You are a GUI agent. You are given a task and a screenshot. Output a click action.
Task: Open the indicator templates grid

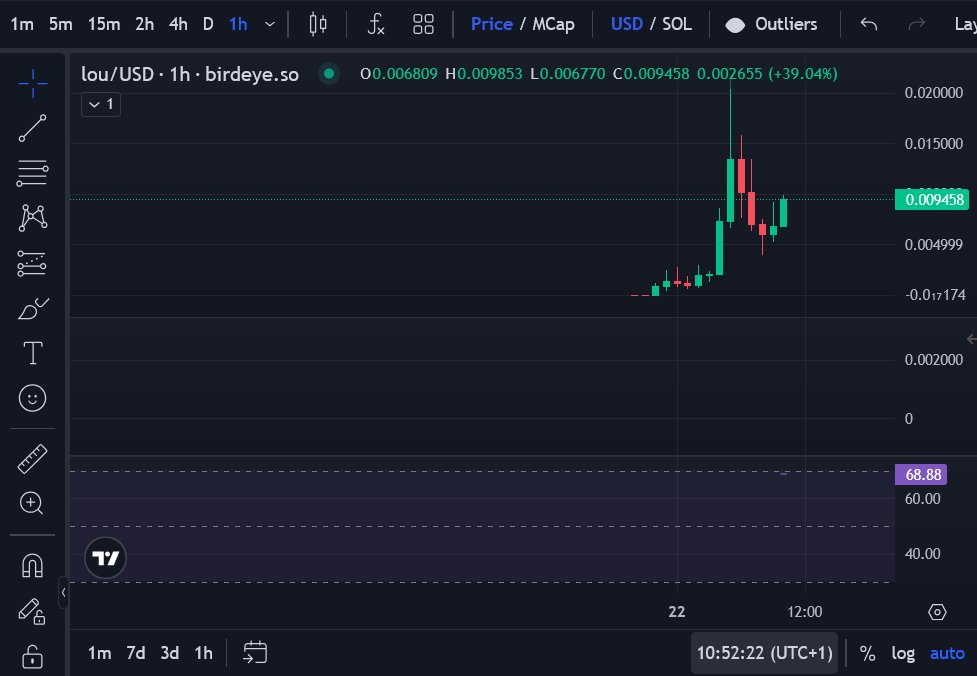pos(423,24)
